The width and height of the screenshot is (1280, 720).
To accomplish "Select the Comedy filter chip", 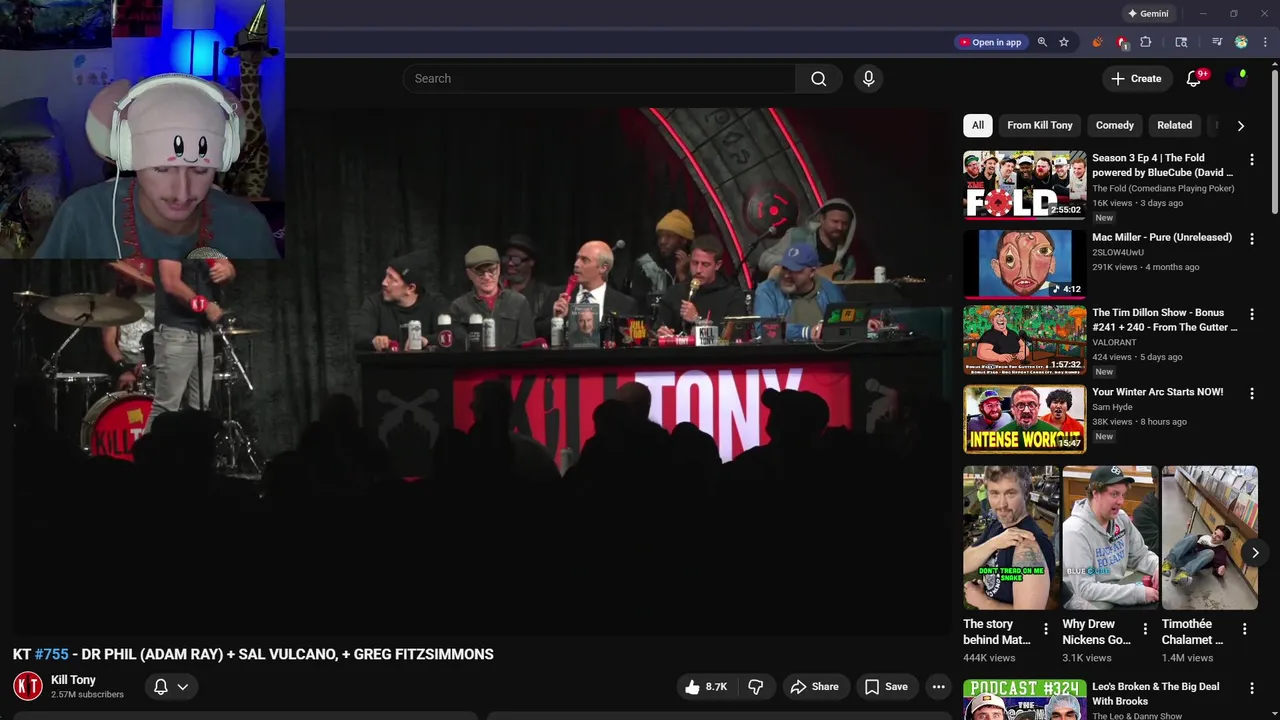I will click(x=1114, y=125).
